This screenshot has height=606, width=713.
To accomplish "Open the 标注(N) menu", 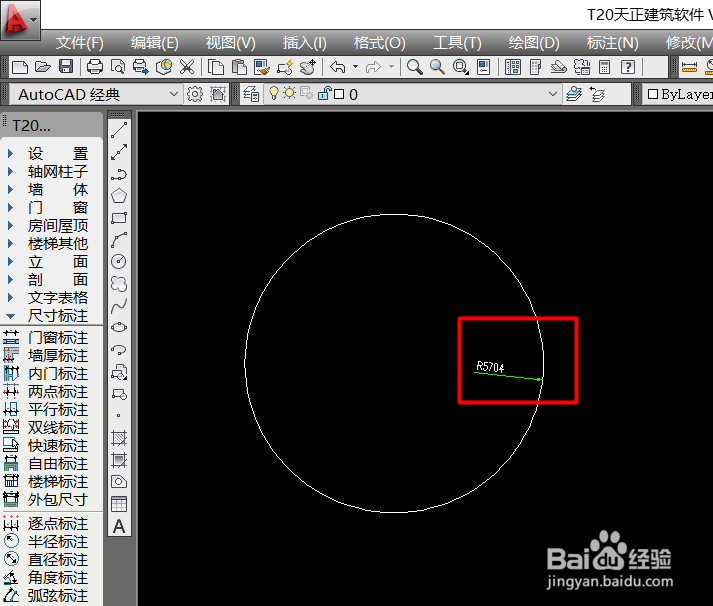I will [613, 43].
